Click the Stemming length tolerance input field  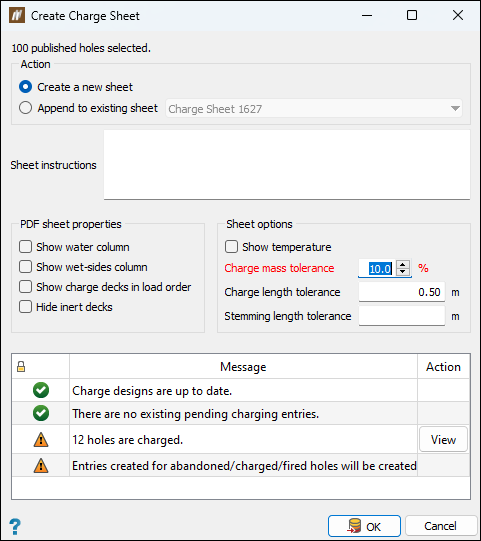402,316
